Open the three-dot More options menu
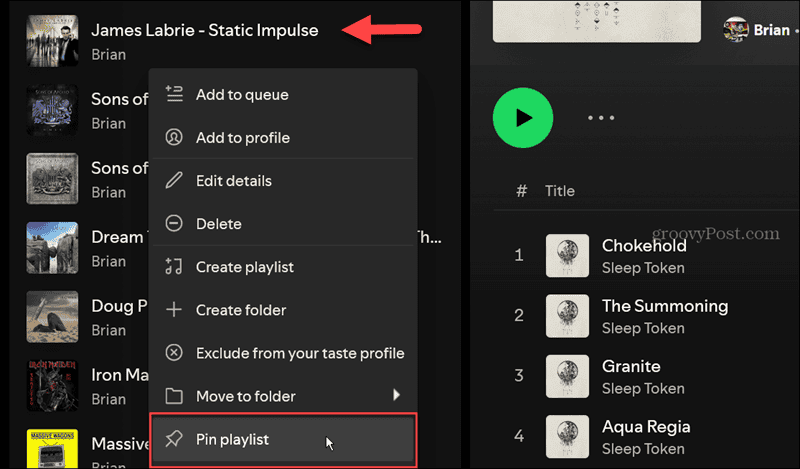Image resolution: width=800 pixels, height=469 pixels. [x=601, y=118]
